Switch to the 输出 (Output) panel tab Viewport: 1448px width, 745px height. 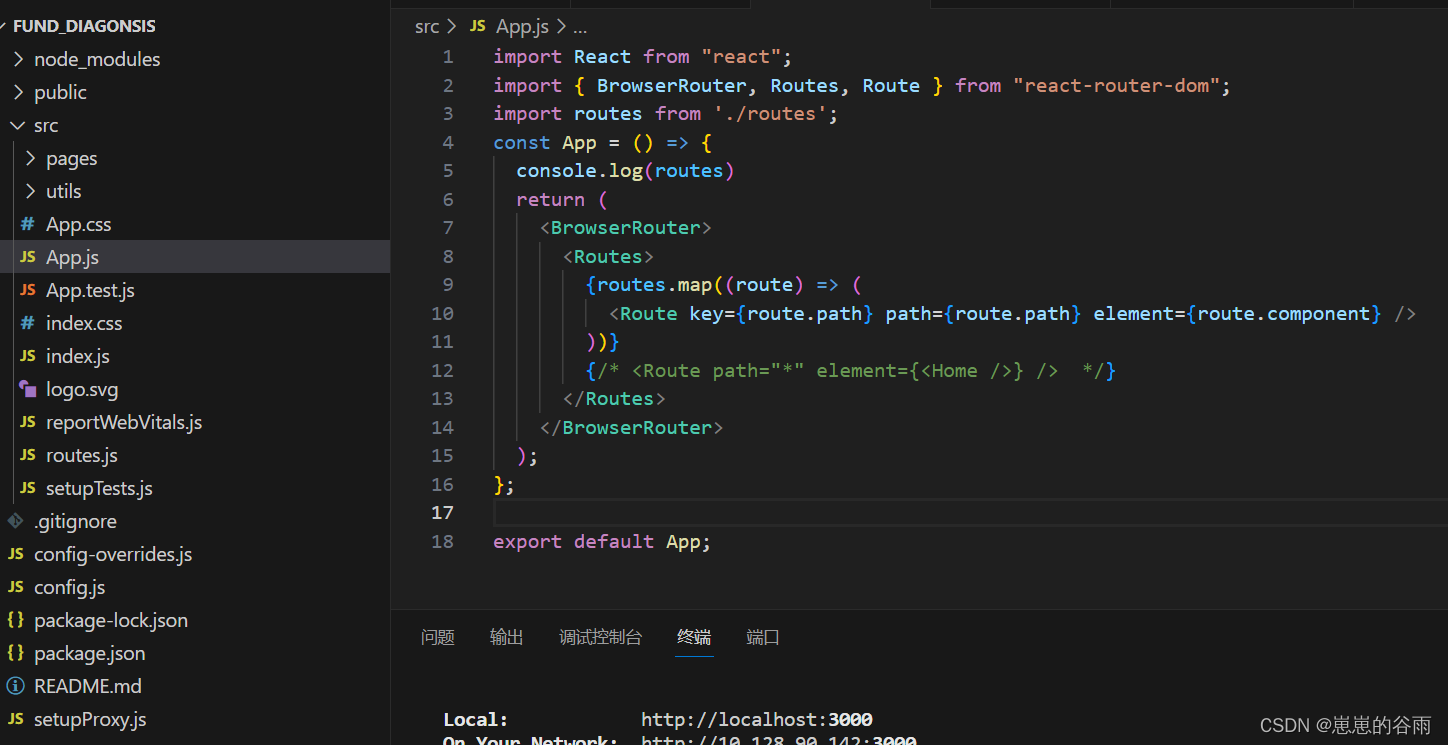(507, 637)
